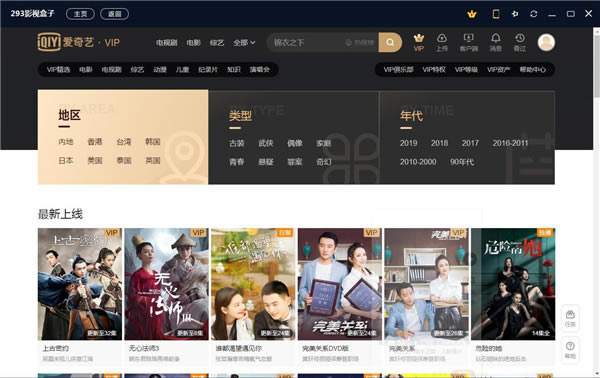Click the 返回 button
Image resolution: width=600 pixels, height=378 pixels.
[114, 14]
